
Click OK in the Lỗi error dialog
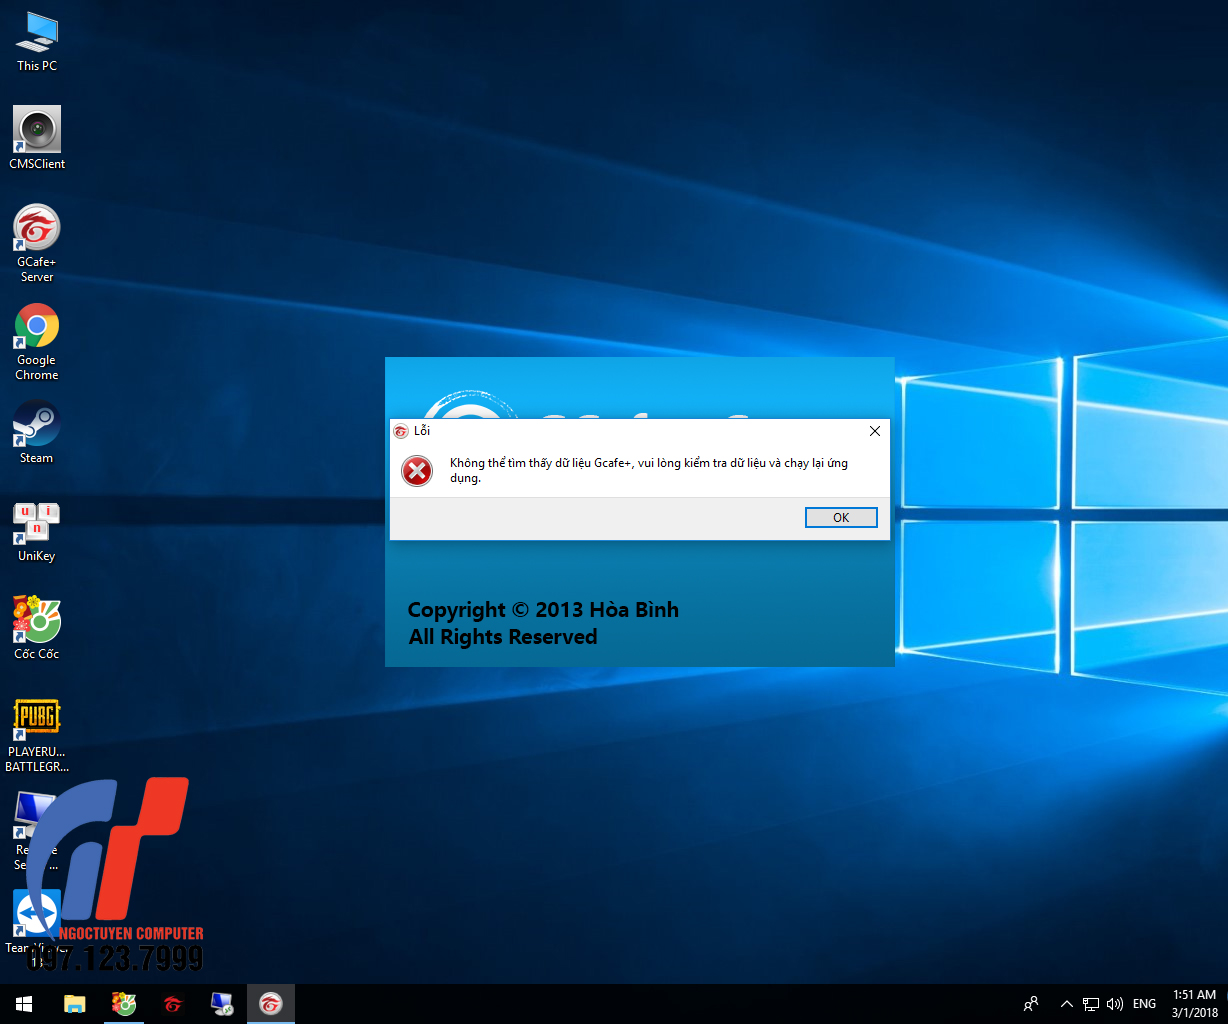[x=841, y=517]
